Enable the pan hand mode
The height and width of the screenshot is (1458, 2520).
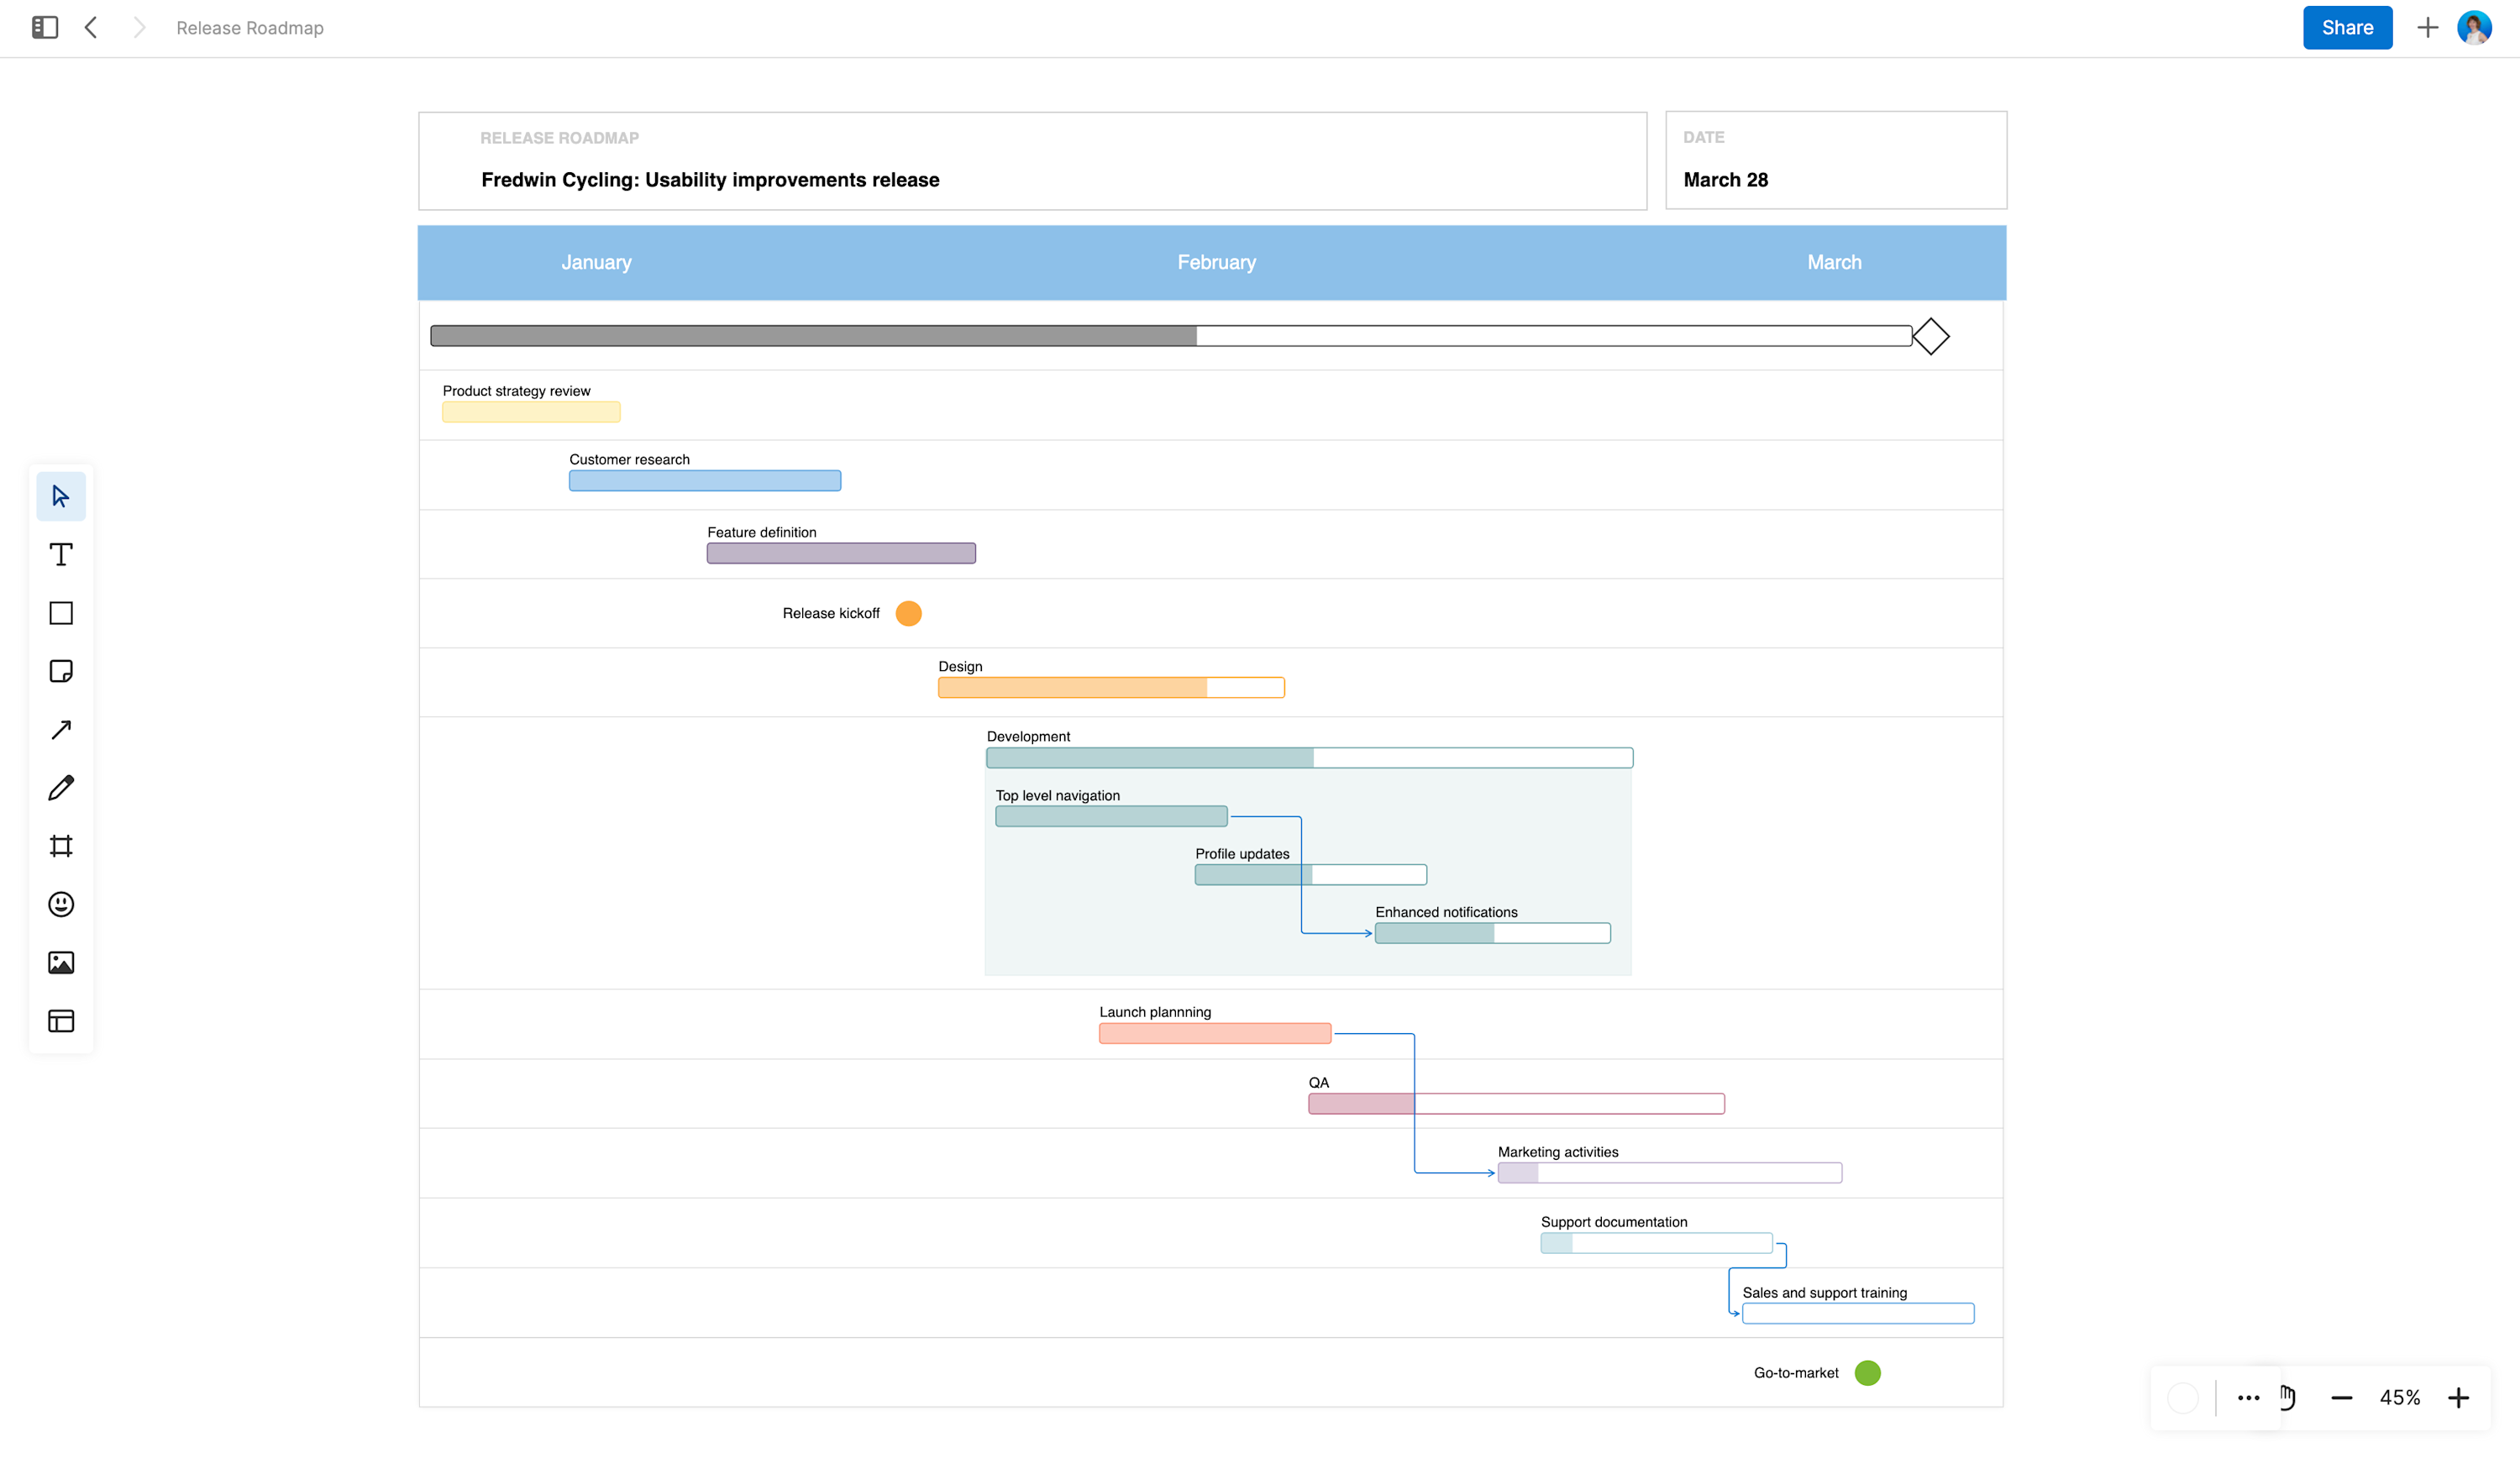pyautogui.click(x=2287, y=1397)
